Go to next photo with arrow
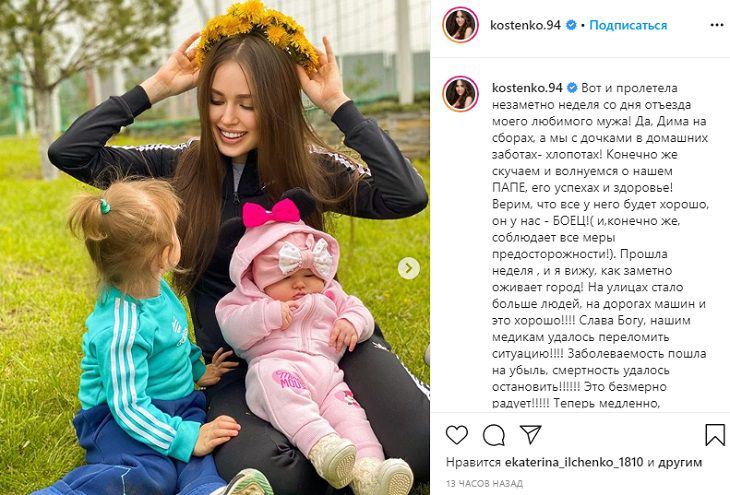Image resolution: width=730 pixels, height=495 pixels. click(x=409, y=268)
